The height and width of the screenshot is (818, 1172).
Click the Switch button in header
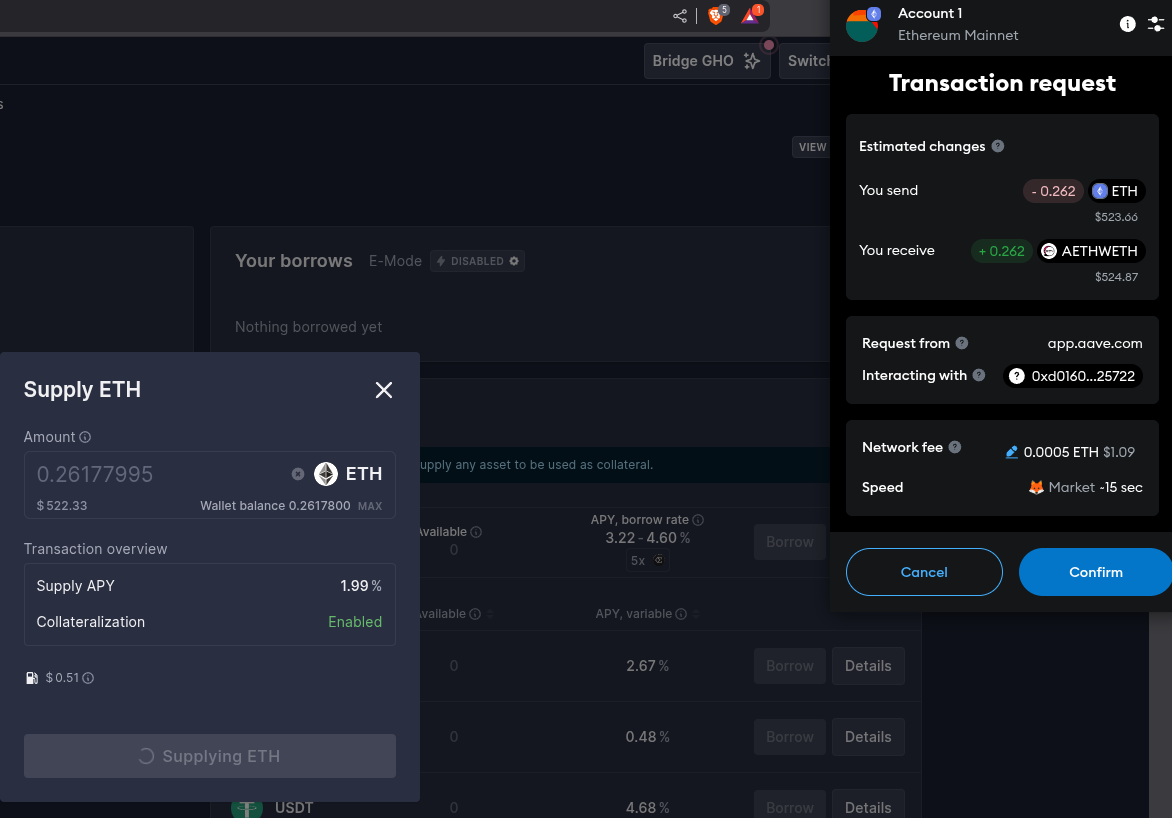804,61
